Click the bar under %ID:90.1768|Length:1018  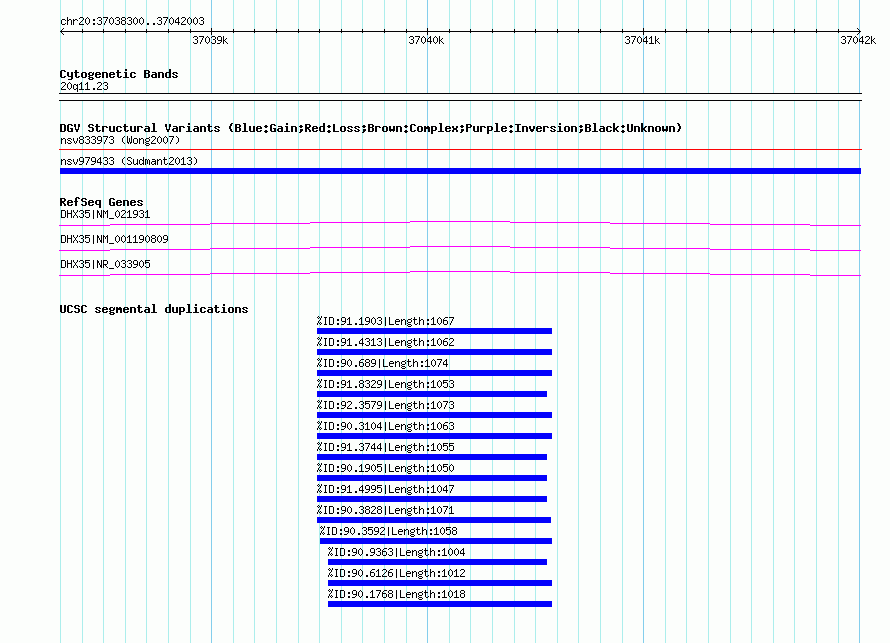[x=440, y=604]
